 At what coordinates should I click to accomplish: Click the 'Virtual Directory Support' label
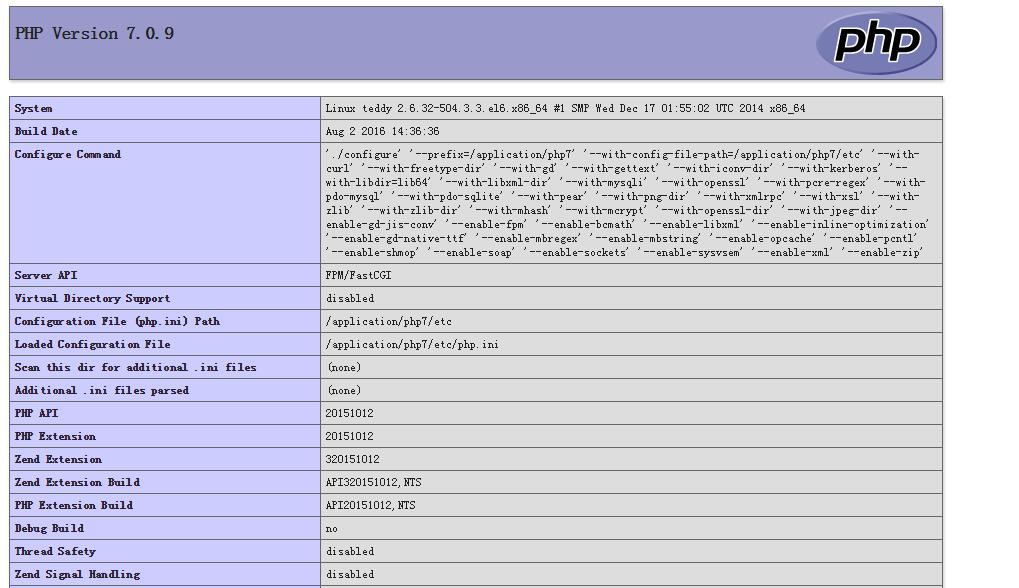[x=92, y=298]
